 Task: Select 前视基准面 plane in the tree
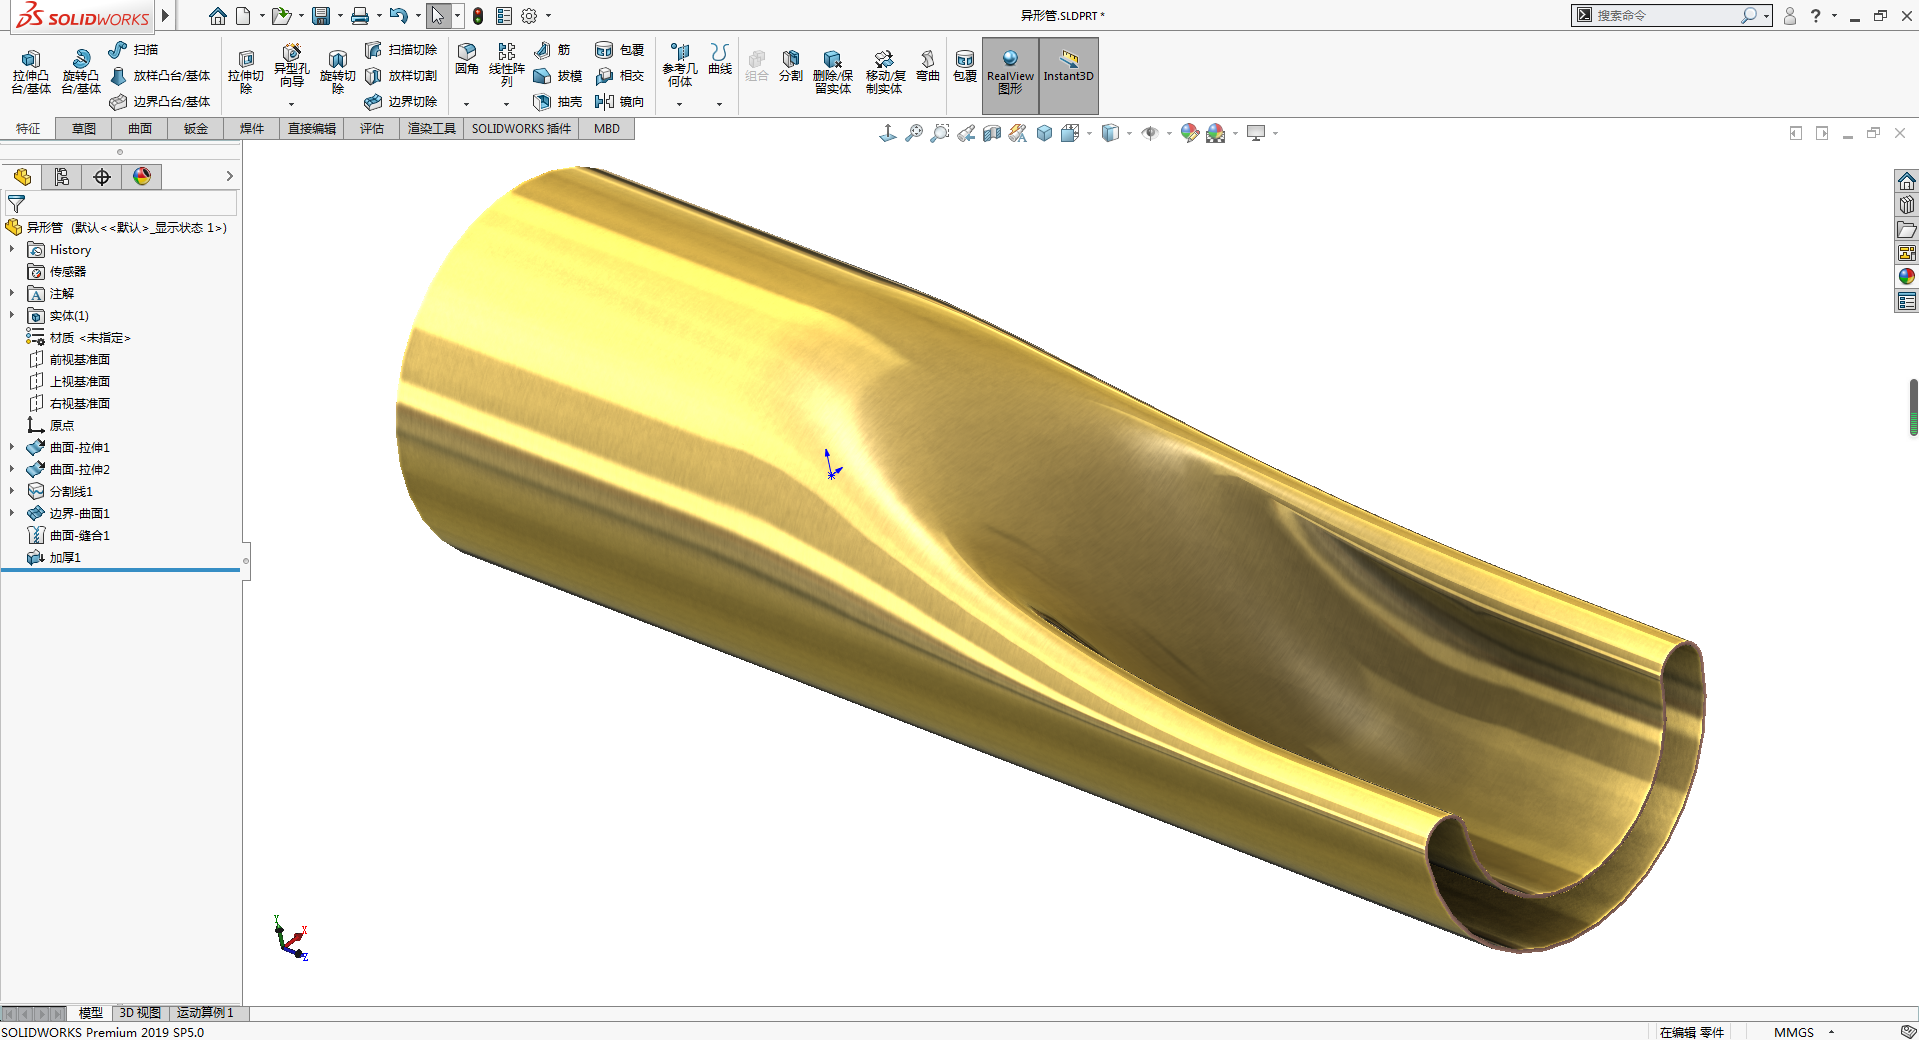(x=69, y=359)
